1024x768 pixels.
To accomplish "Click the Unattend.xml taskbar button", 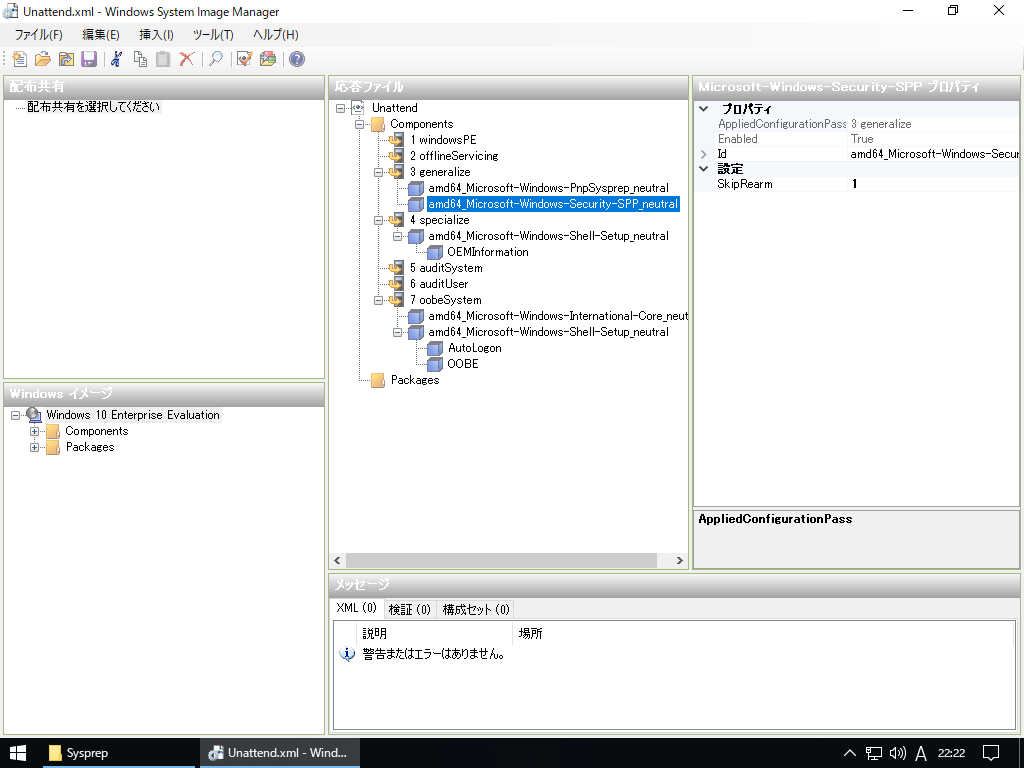I will [278, 753].
